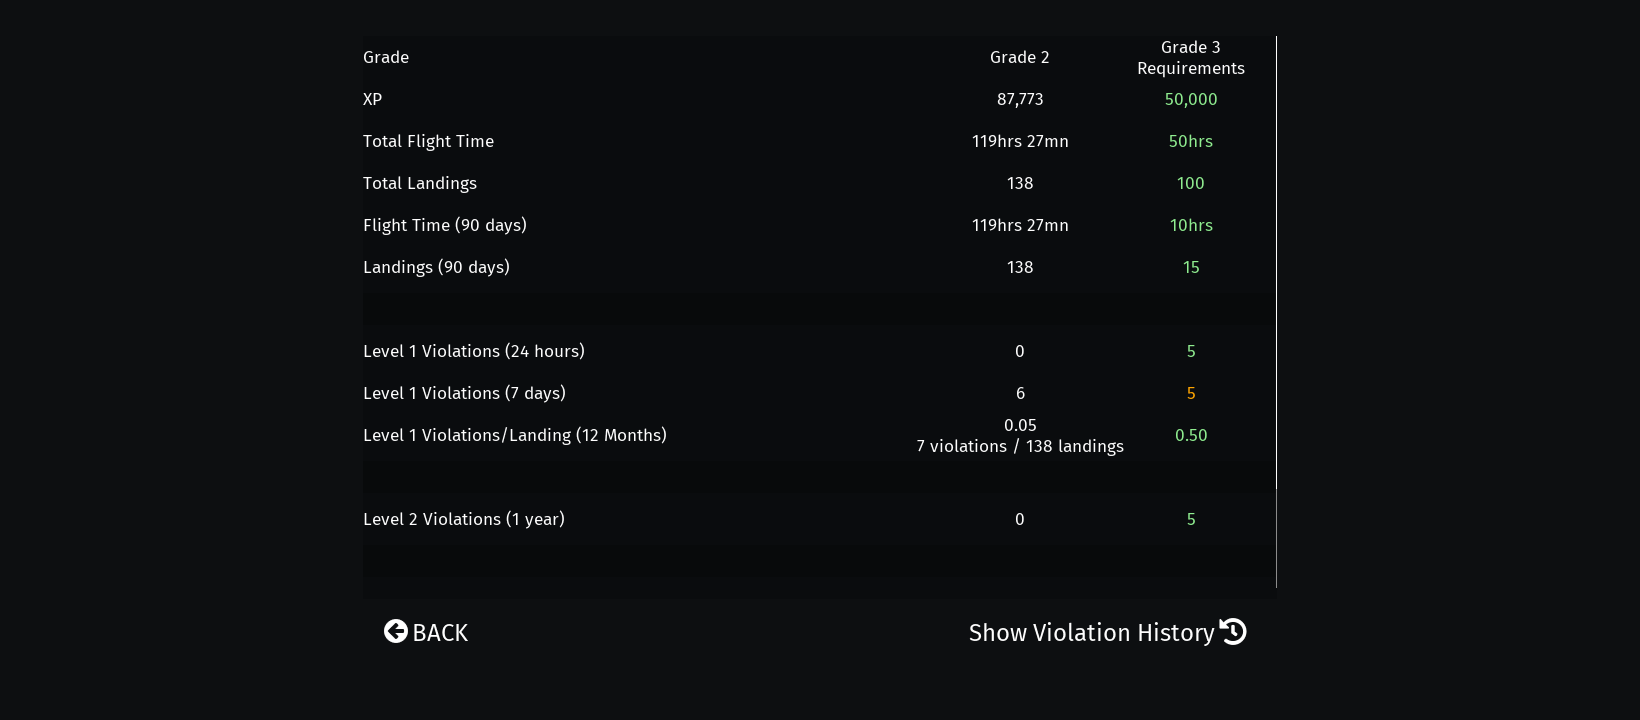This screenshot has height=720, width=1640.
Task: Click the orange 5 requirement value
Action: (x=1191, y=393)
